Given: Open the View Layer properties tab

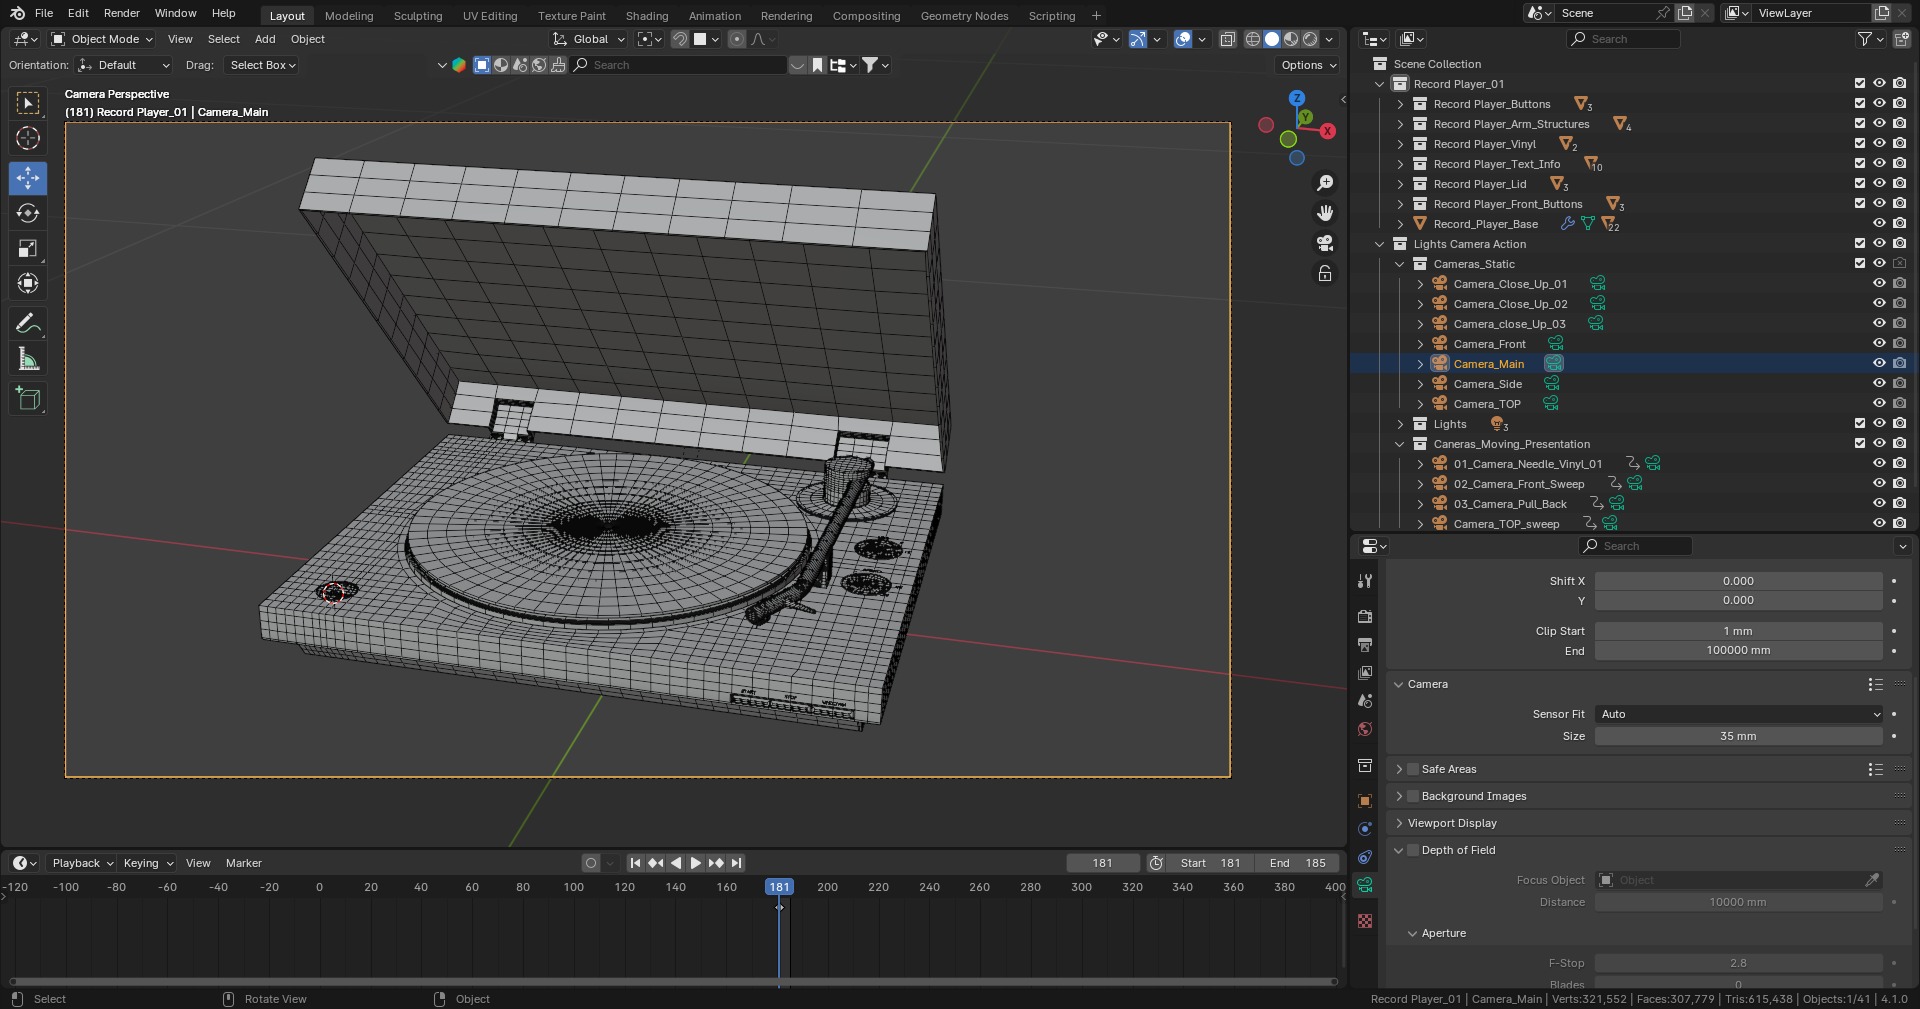Looking at the screenshot, I should [x=1365, y=673].
